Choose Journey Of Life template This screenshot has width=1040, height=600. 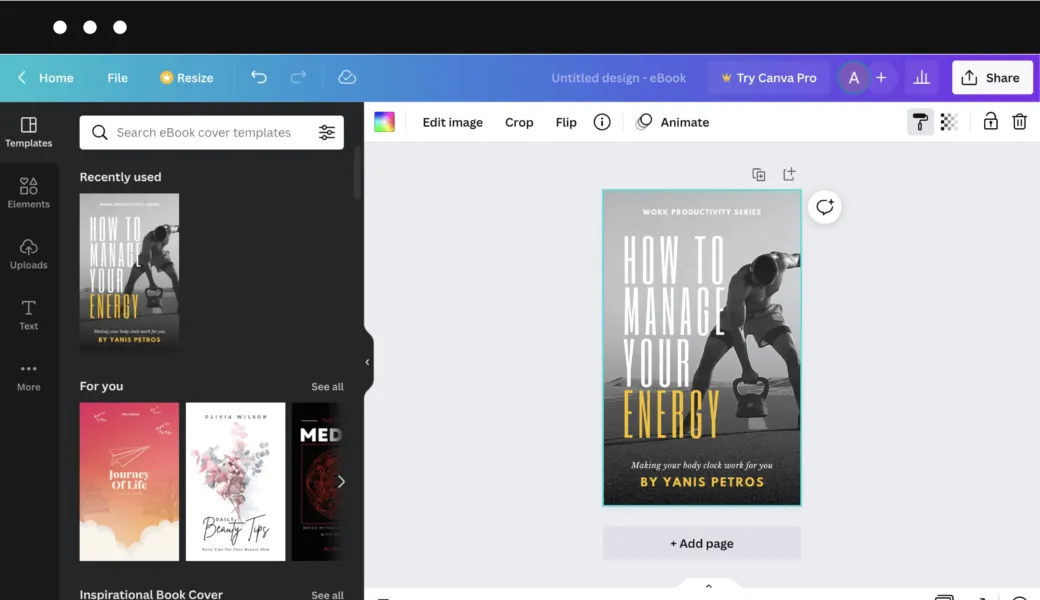click(129, 481)
